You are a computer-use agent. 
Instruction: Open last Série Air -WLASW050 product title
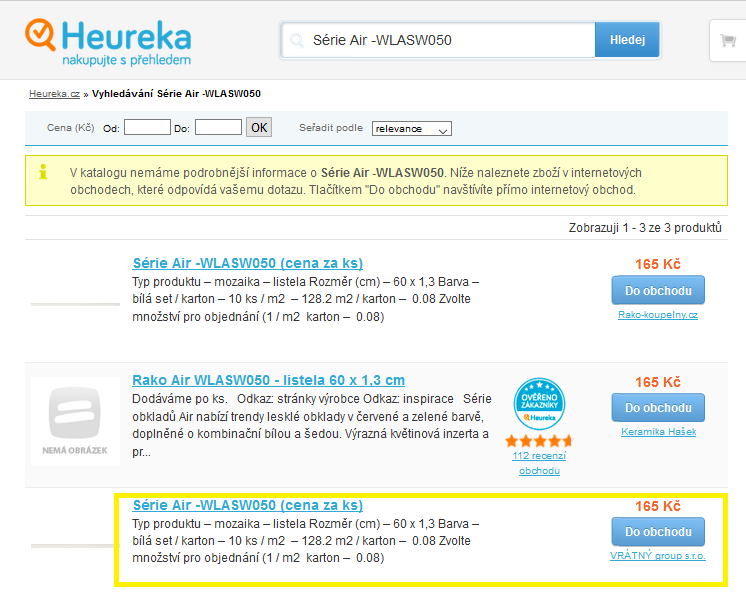[x=248, y=505]
